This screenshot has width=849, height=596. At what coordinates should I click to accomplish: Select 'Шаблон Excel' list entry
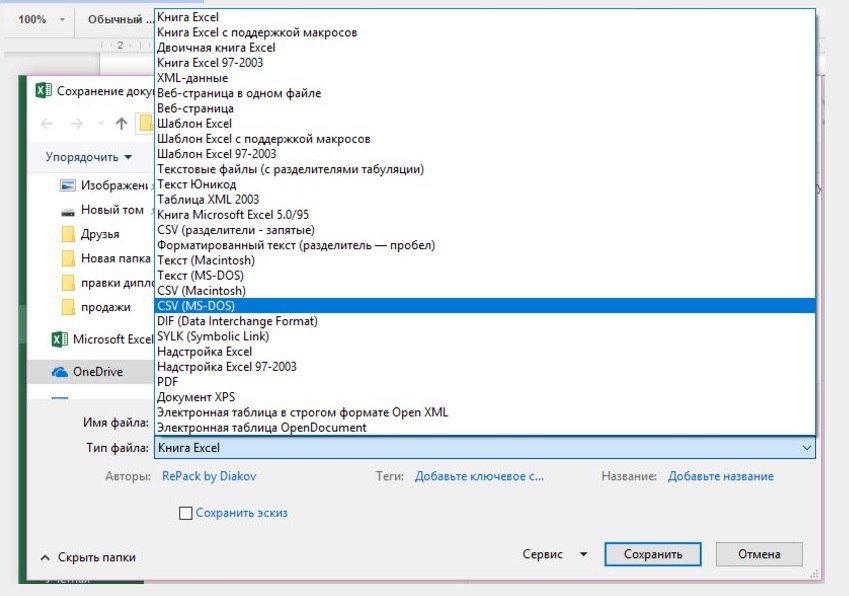485,123
